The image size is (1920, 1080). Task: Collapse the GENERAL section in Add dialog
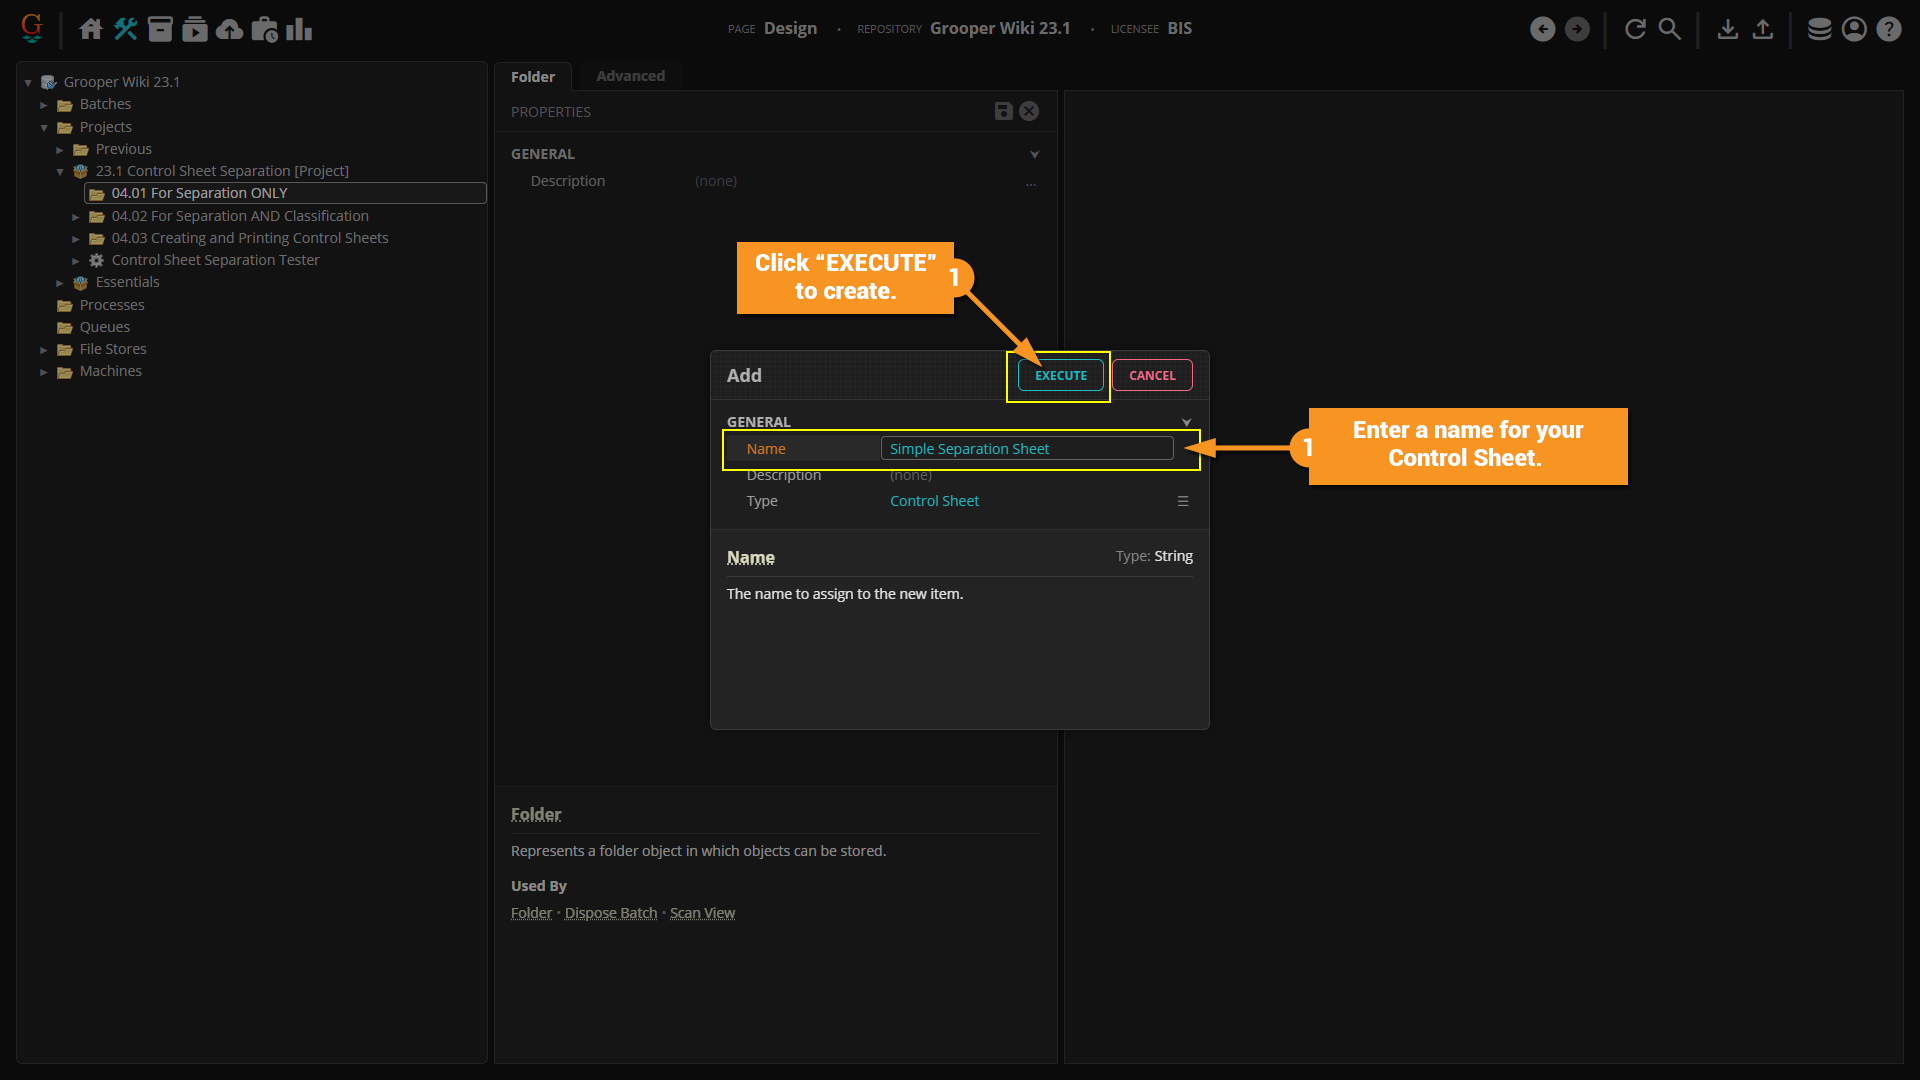point(1186,422)
